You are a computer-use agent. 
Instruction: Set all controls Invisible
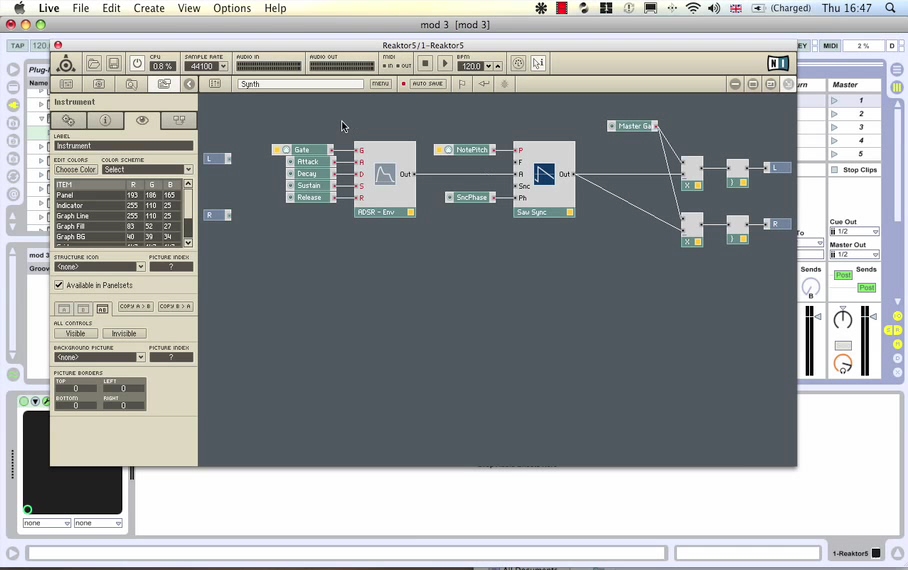[x=124, y=334]
